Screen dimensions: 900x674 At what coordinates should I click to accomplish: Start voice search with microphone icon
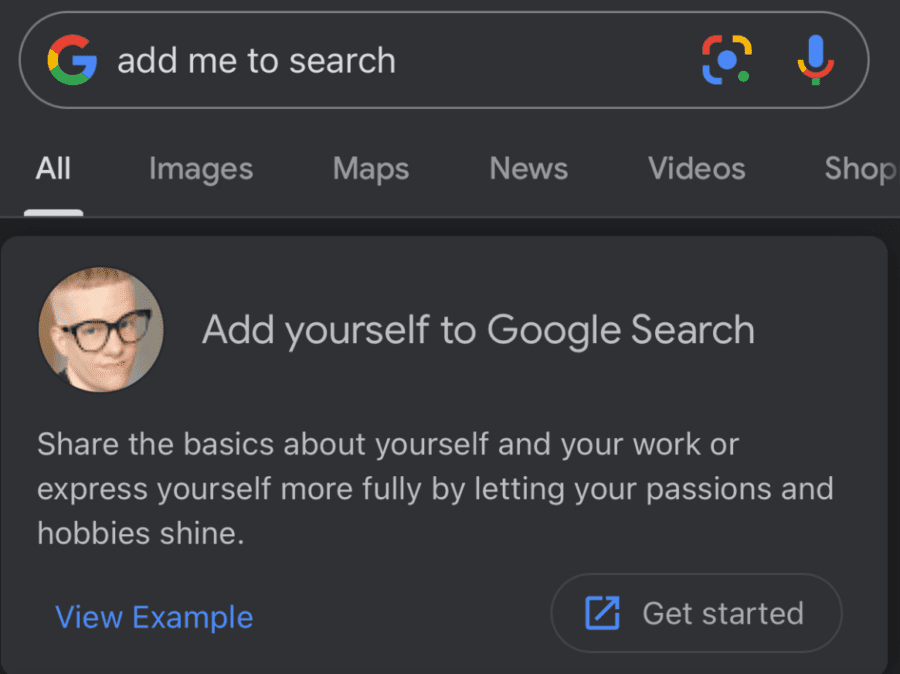coord(816,59)
